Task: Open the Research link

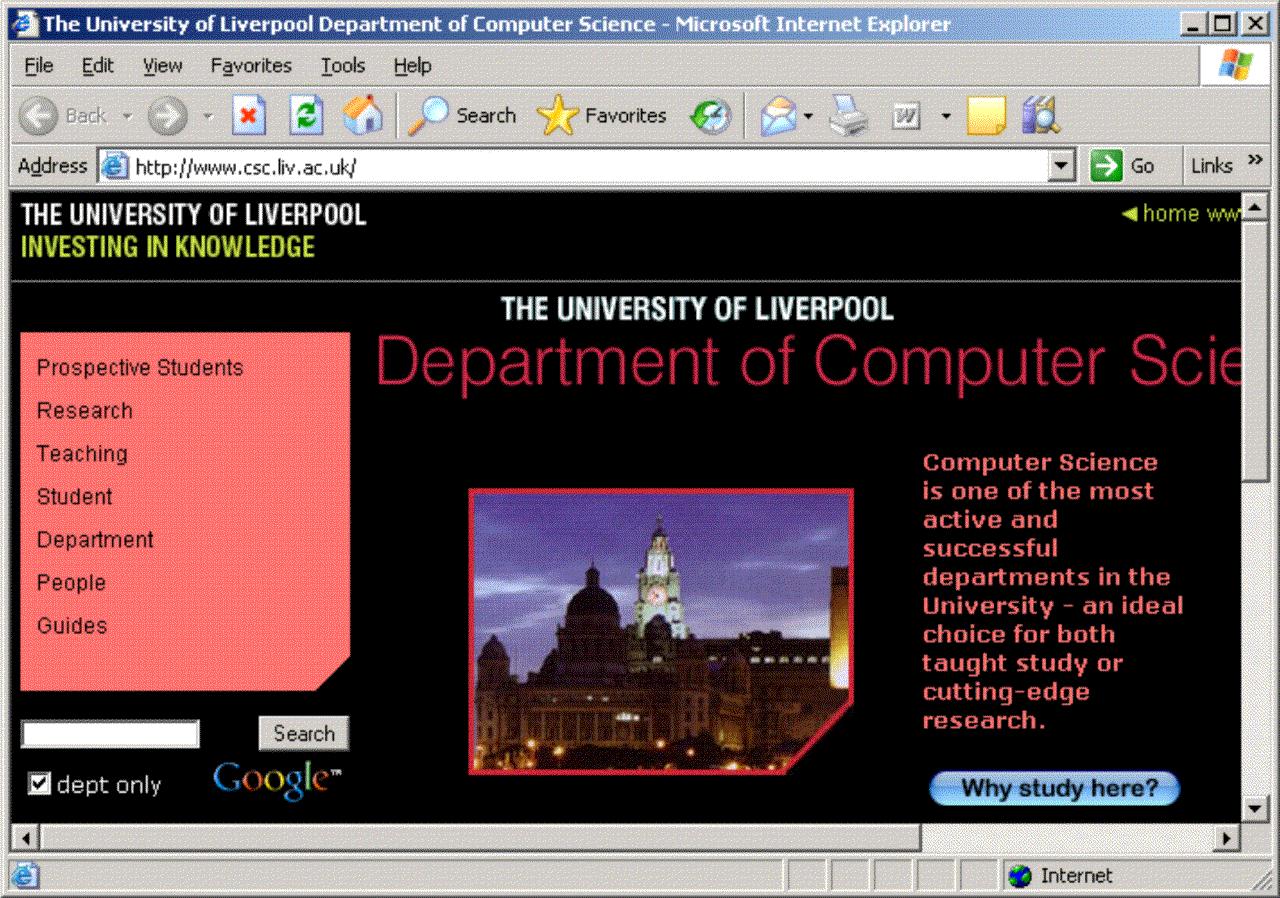Action: coord(85,411)
